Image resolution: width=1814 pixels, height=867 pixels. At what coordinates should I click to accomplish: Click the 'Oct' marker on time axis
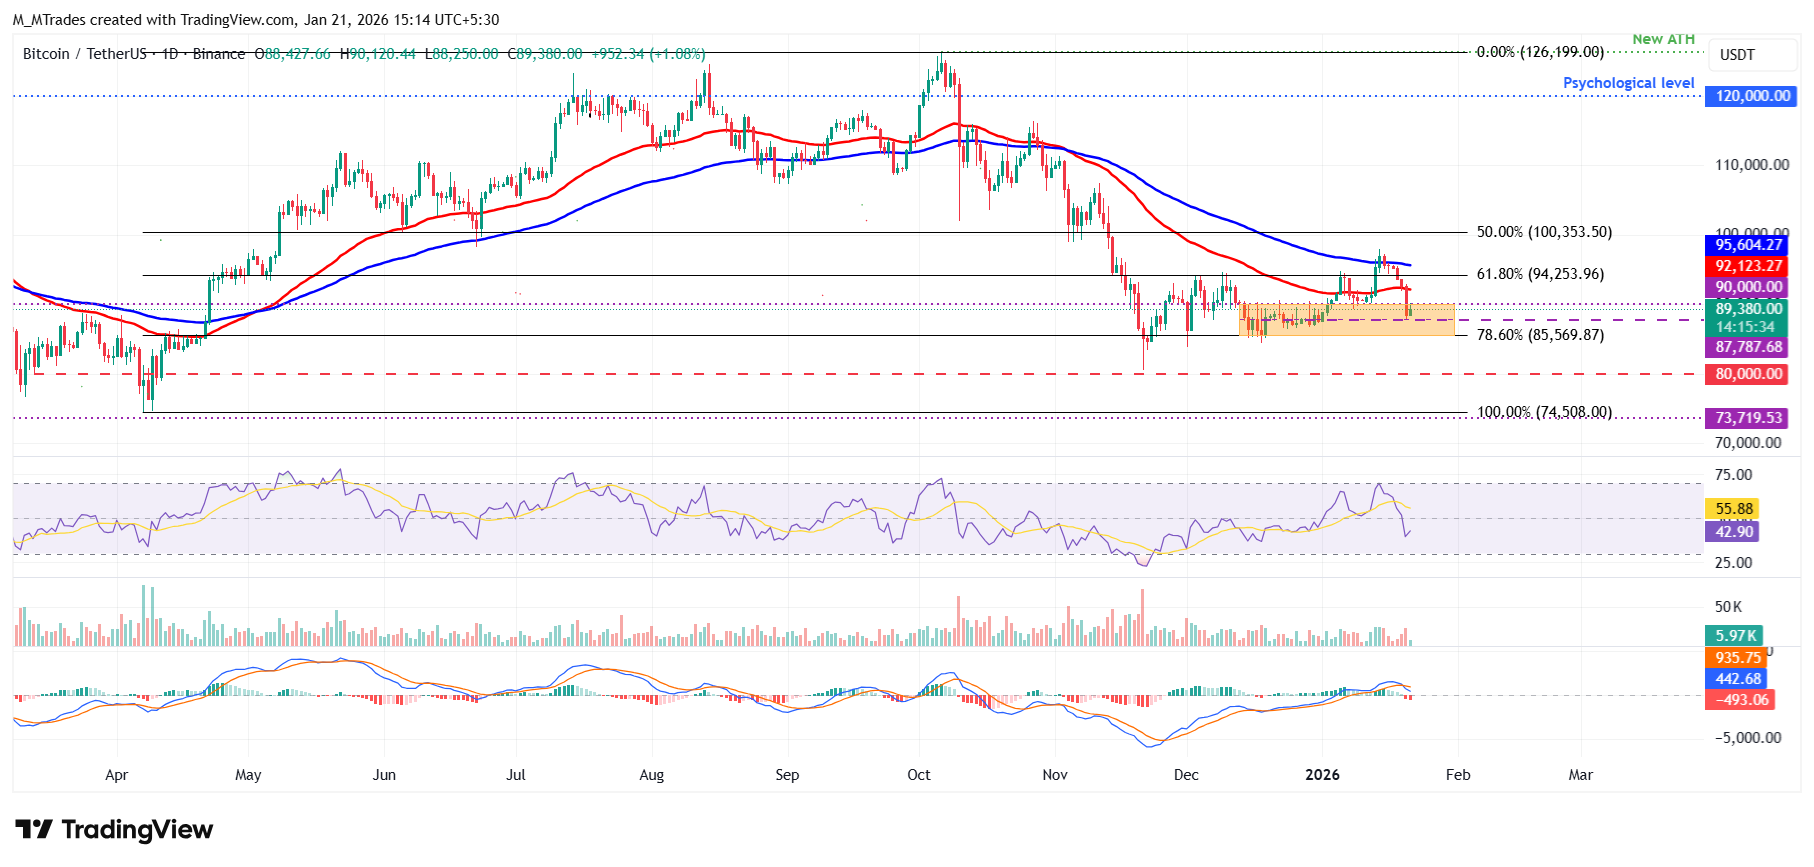click(x=918, y=775)
